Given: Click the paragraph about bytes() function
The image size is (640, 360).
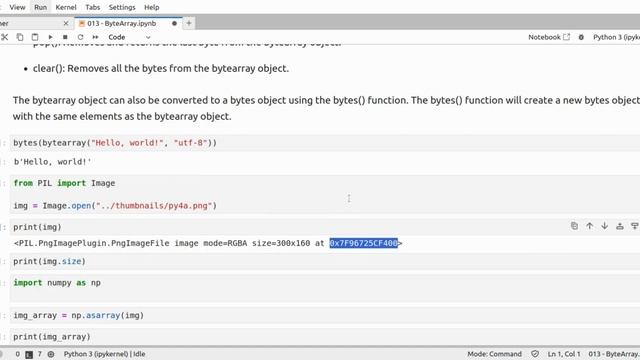Looking at the screenshot, I should pos(326,108).
